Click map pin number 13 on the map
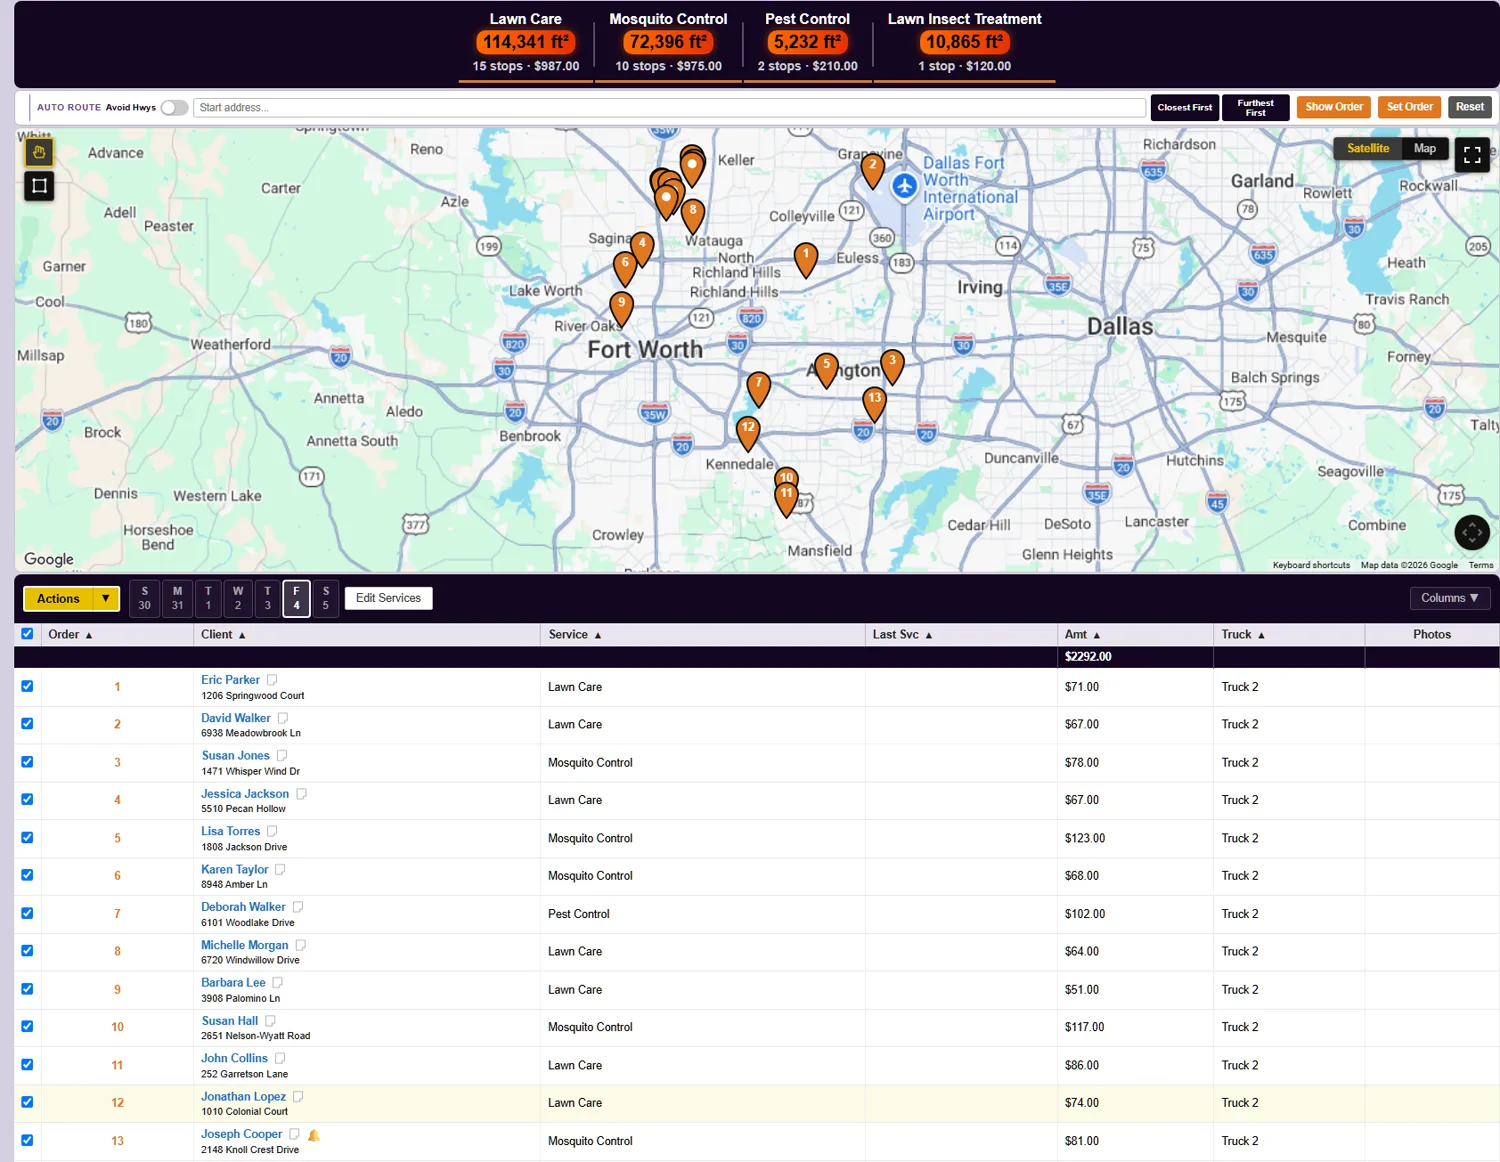Viewport: 1500px width, 1162px height. [875, 403]
